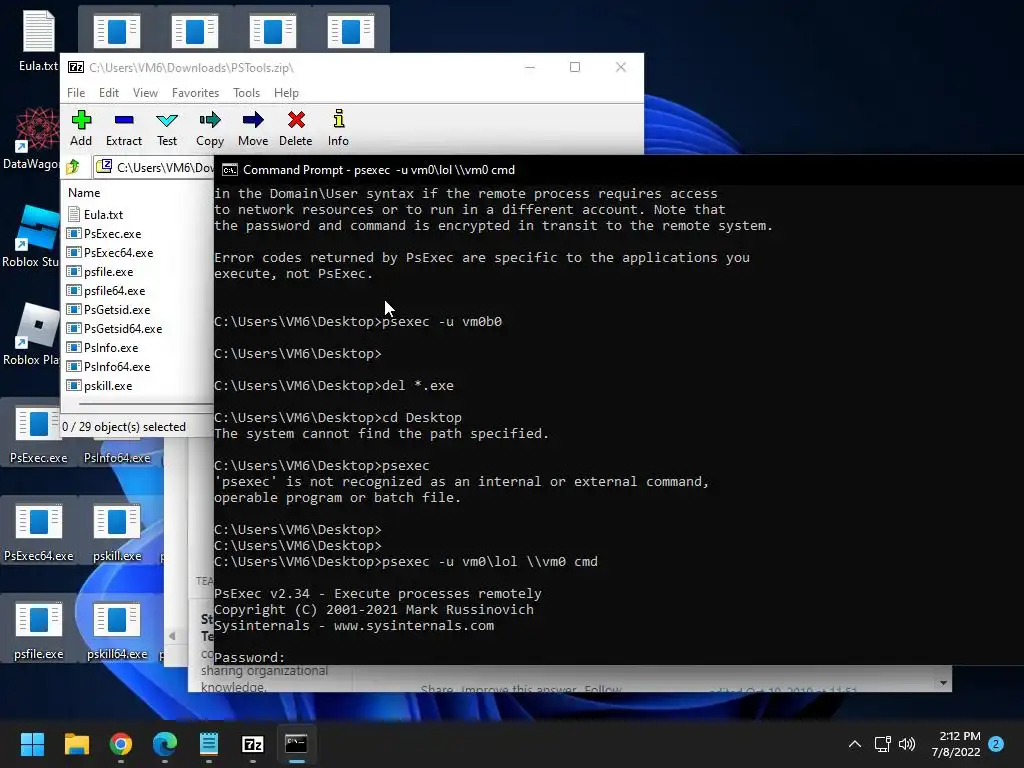Click the Command Prompt taskbar icon
Image resolution: width=1024 pixels, height=768 pixels.
(x=296, y=744)
